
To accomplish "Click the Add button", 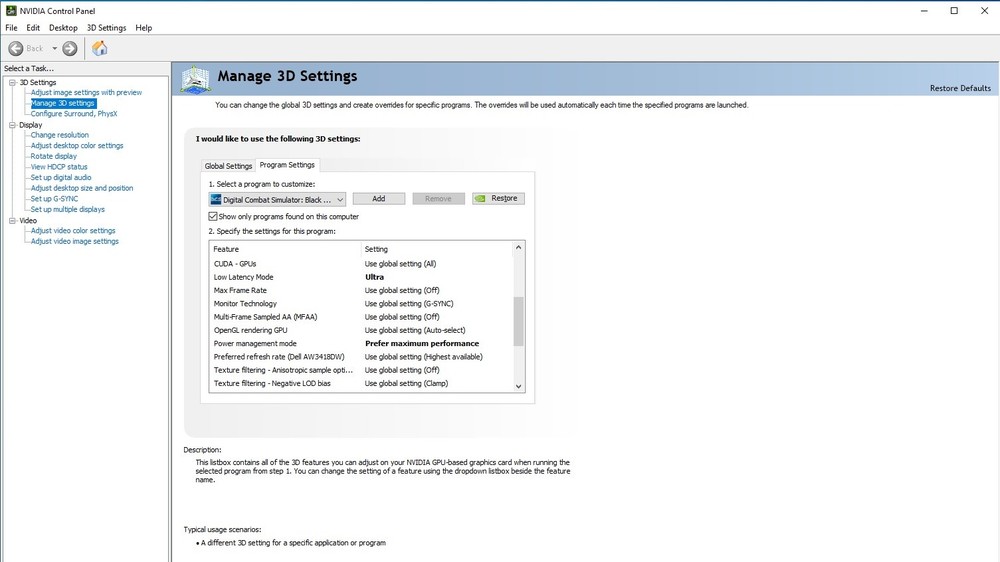I will point(379,198).
